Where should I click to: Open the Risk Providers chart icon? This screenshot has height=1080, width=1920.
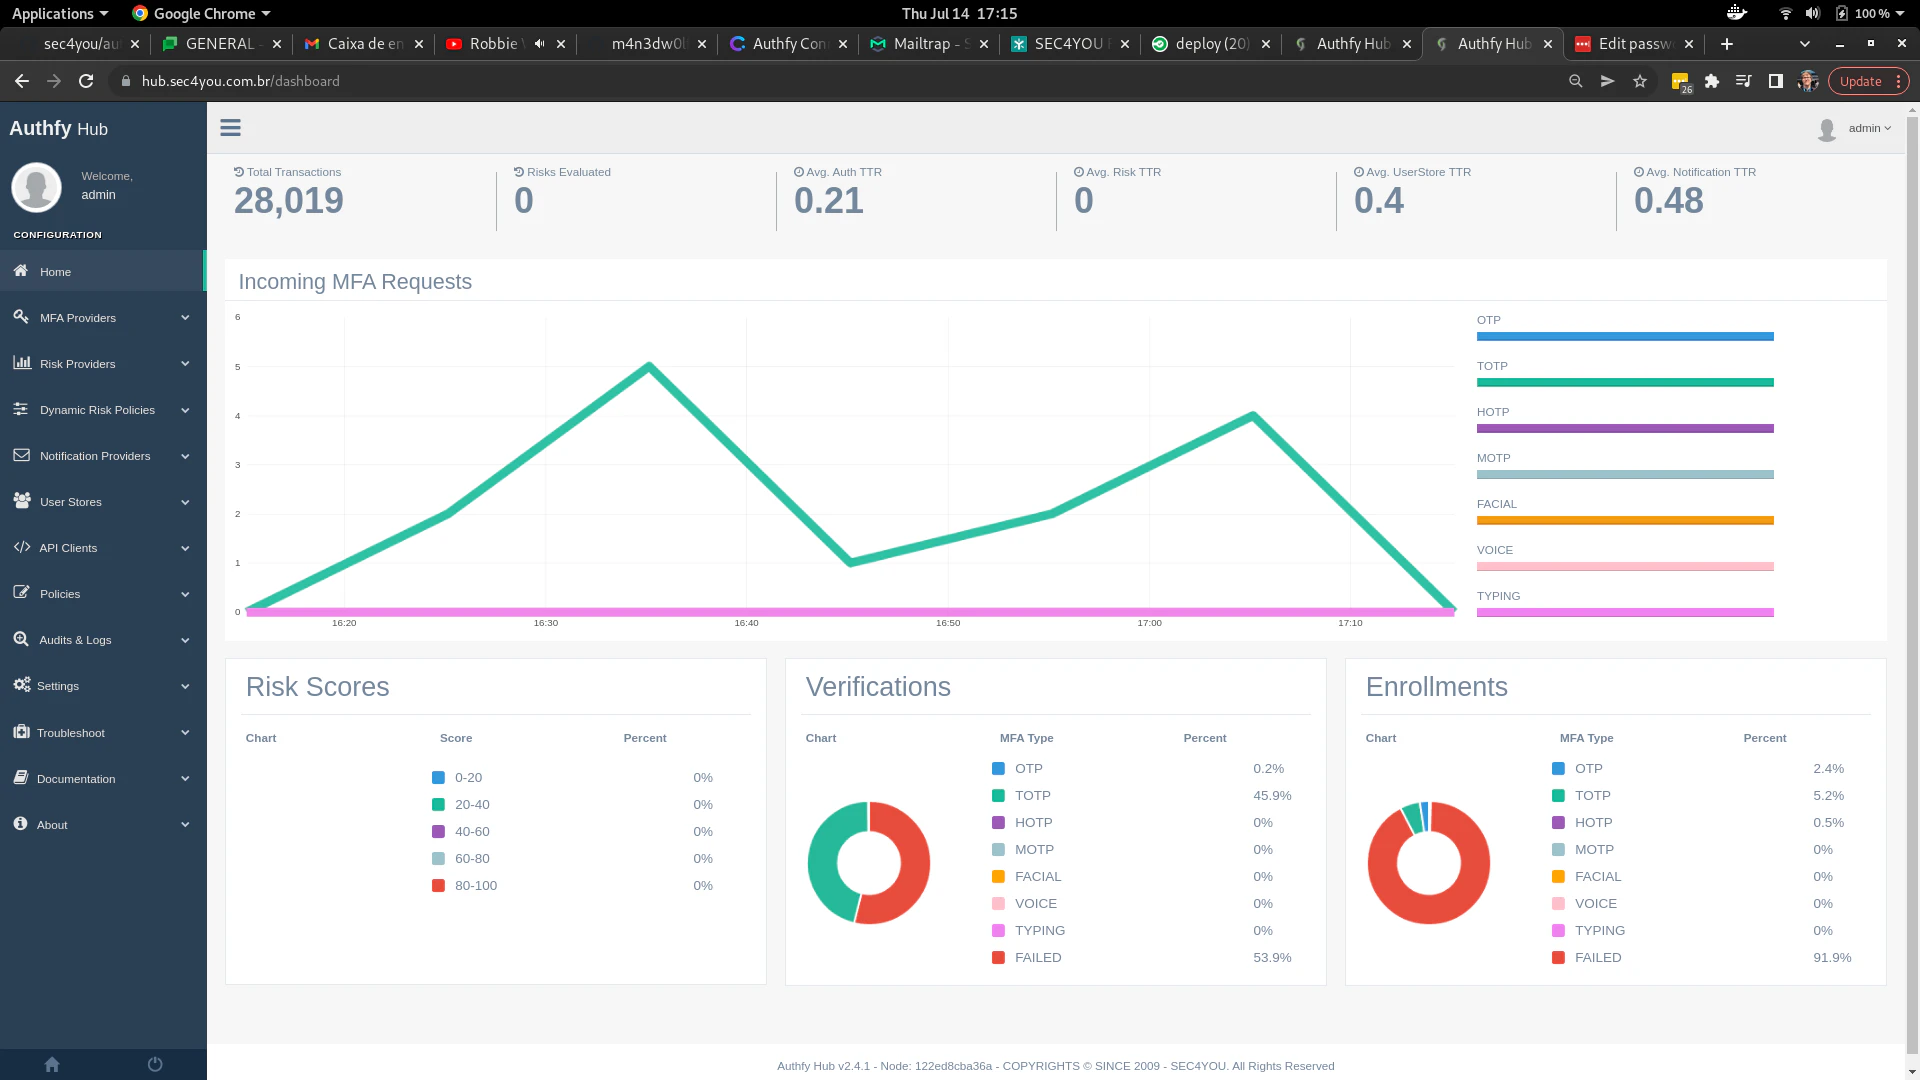coord(22,363)
